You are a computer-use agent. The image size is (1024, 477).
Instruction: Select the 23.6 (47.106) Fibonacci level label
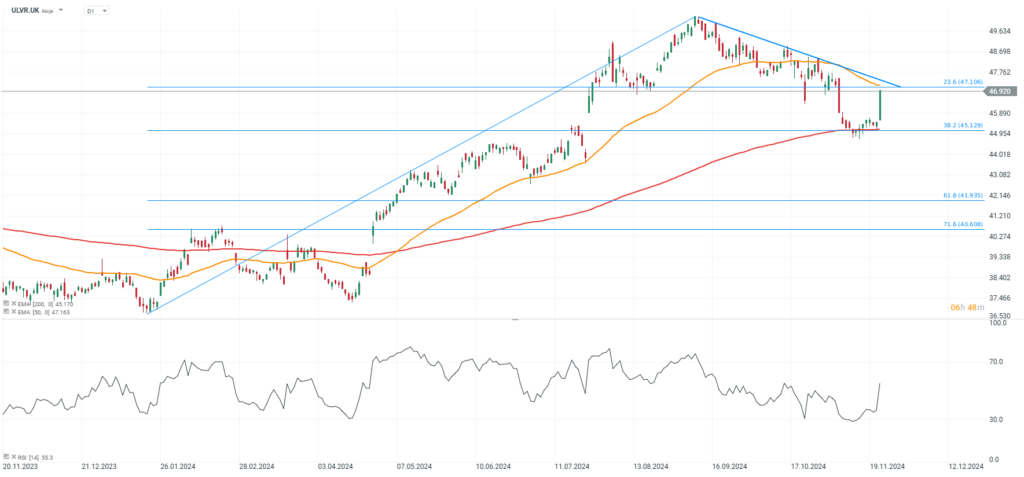point(962,82)
